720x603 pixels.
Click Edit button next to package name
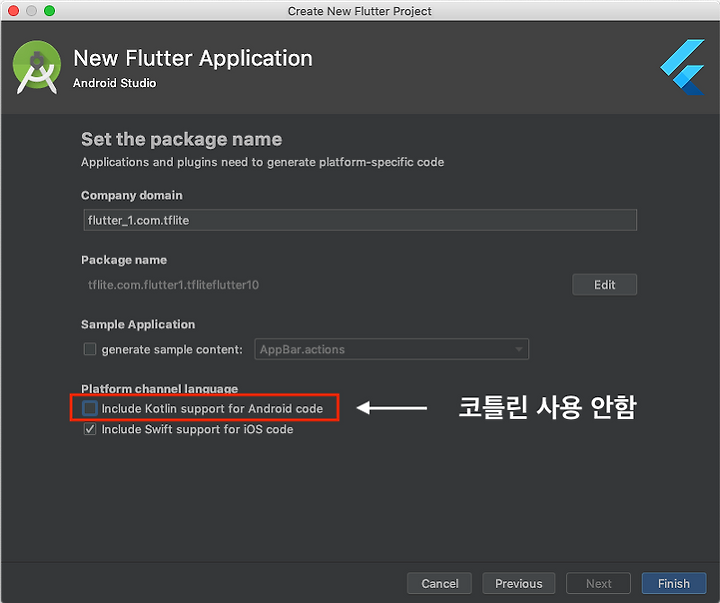[x=604, y=285]
